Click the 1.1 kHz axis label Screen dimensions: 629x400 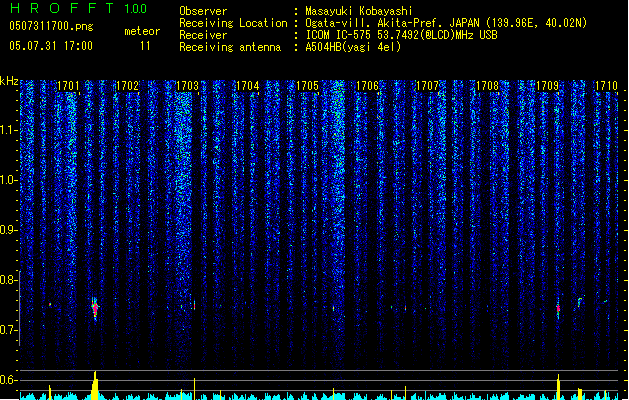(x=8, y=130)
